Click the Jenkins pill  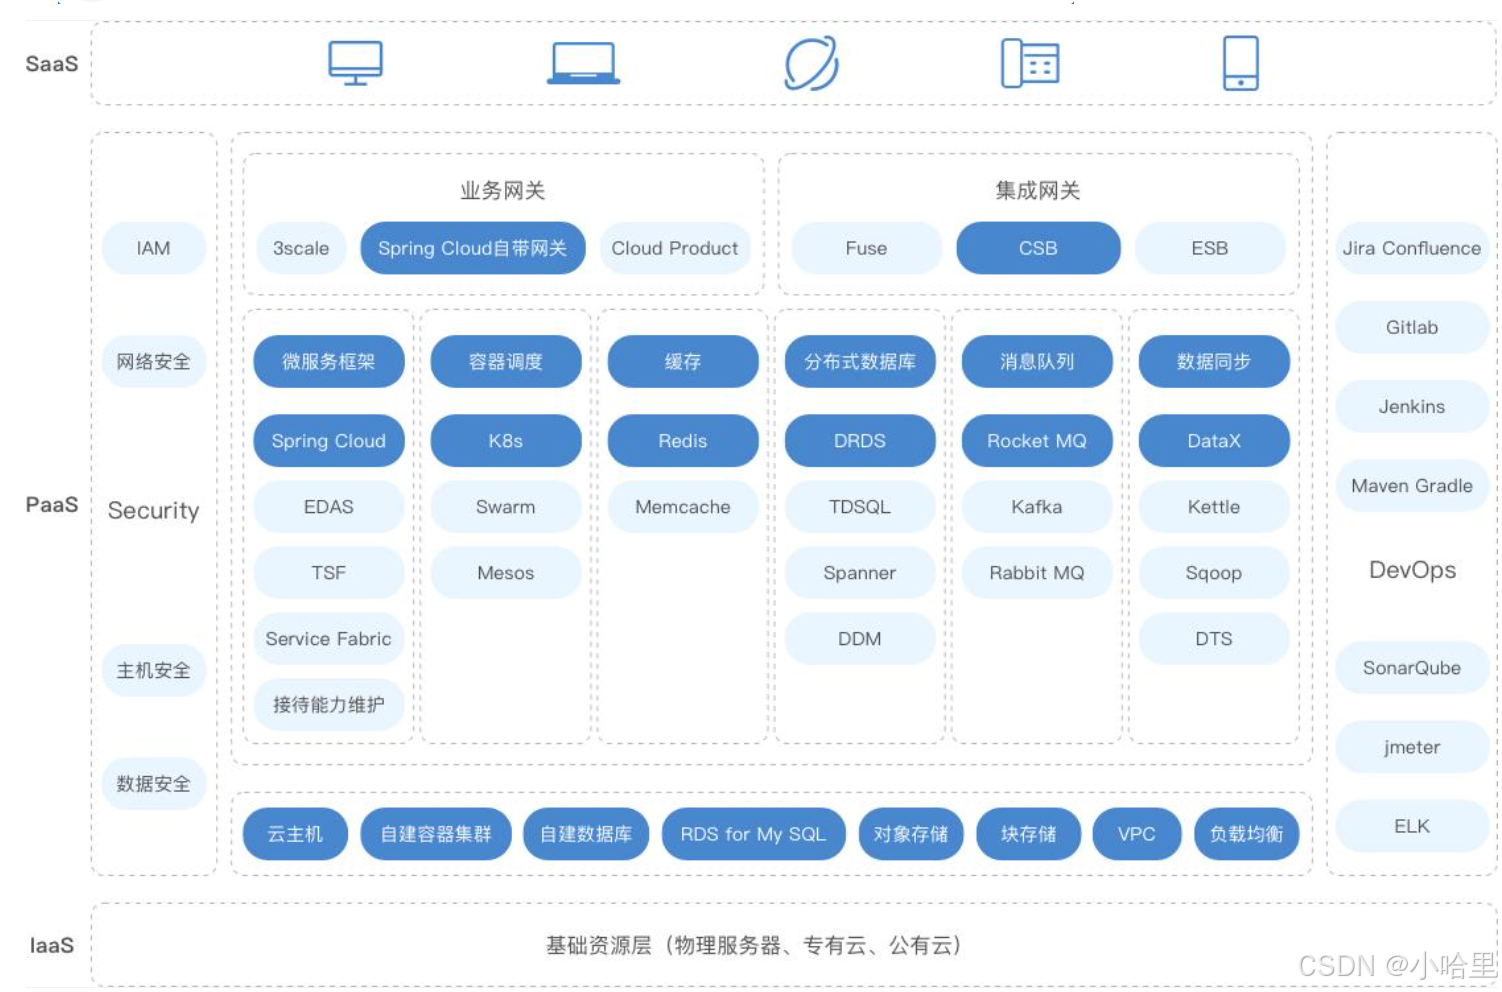click(1412, 406)
